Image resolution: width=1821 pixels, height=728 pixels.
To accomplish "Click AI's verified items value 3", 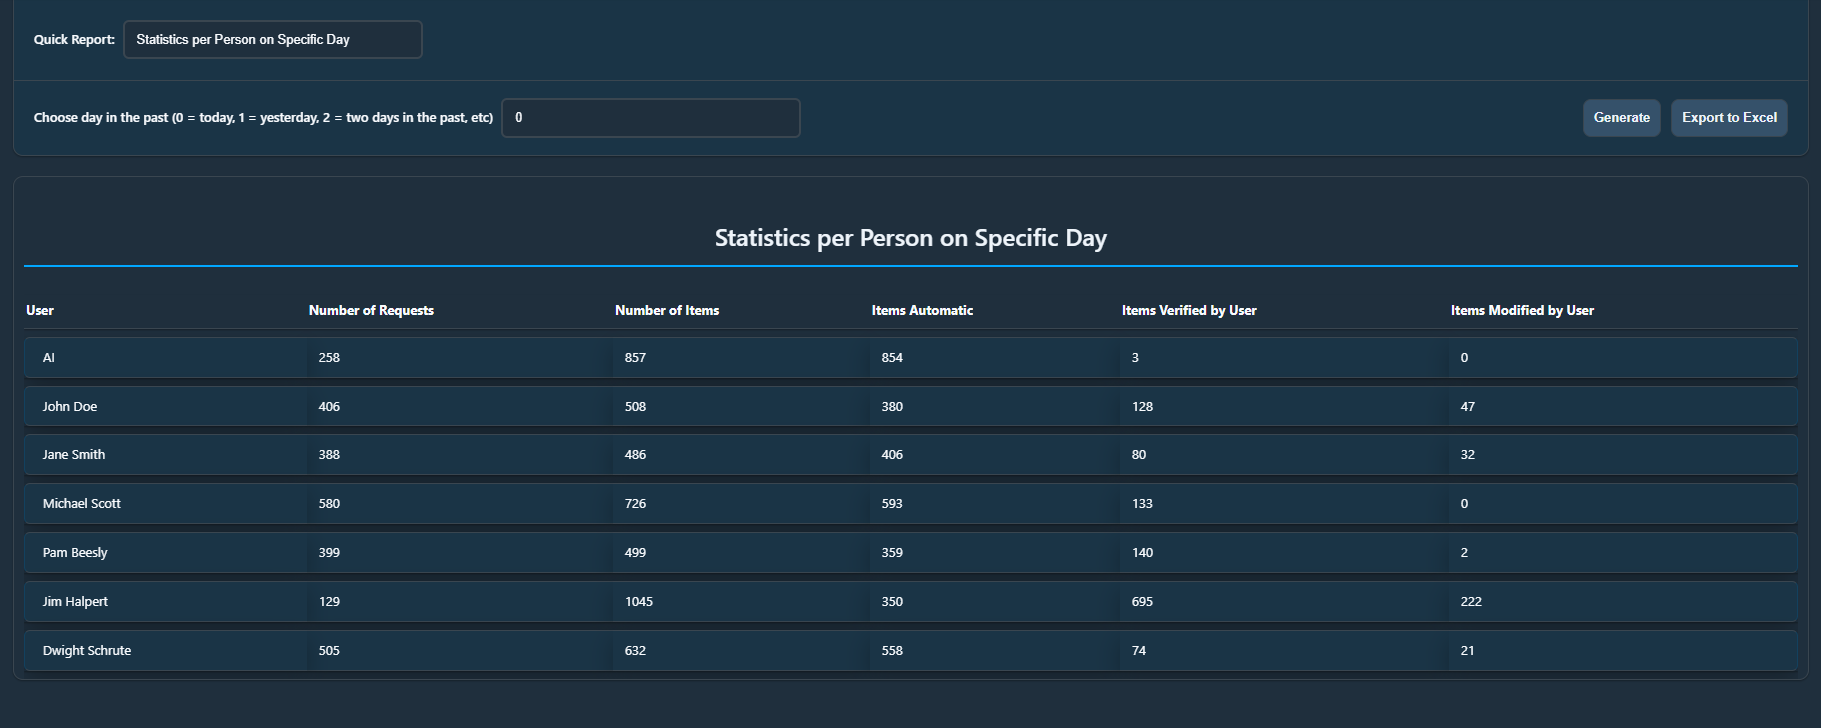I will pyautogui.click(x=1135, y=357).
